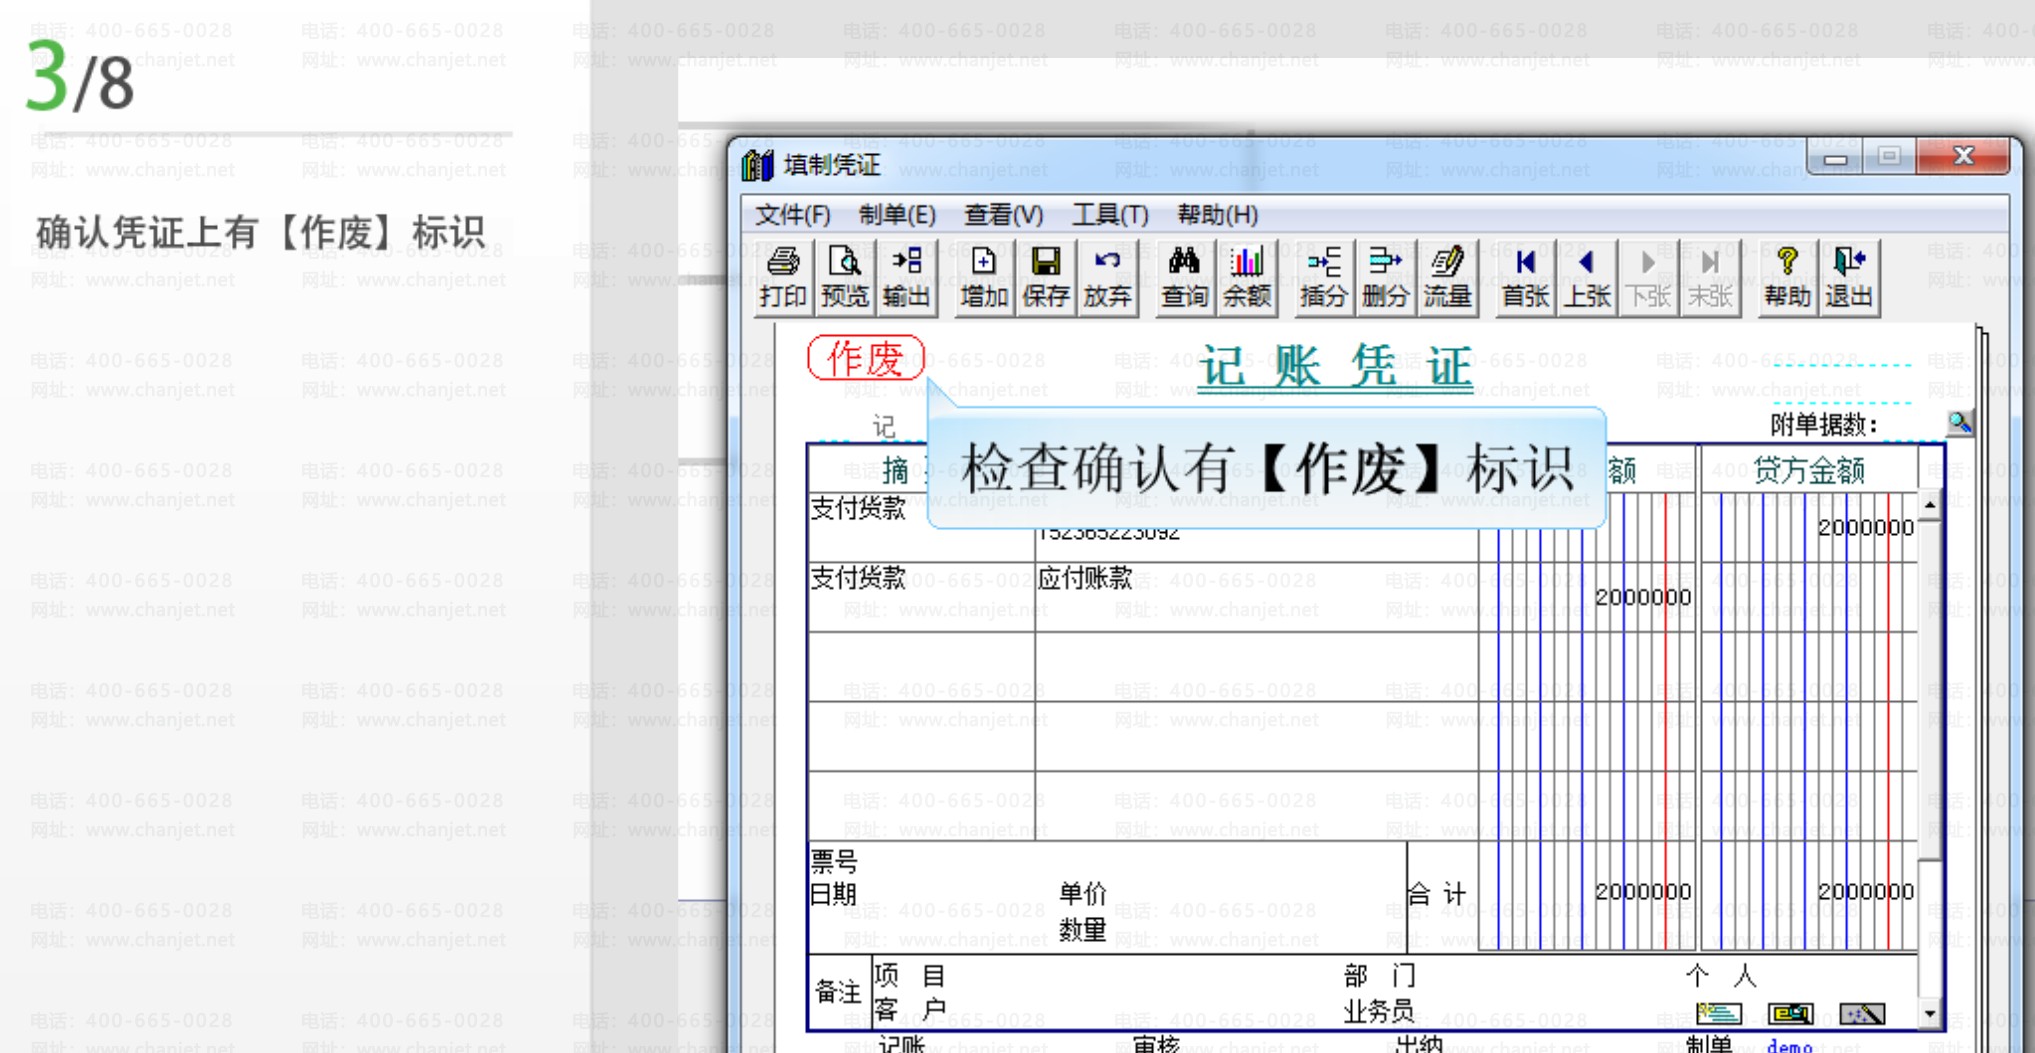Click the 贷方金额 column header
The height and width of the screenshot is (1053, 2035).
(1808, 470)
